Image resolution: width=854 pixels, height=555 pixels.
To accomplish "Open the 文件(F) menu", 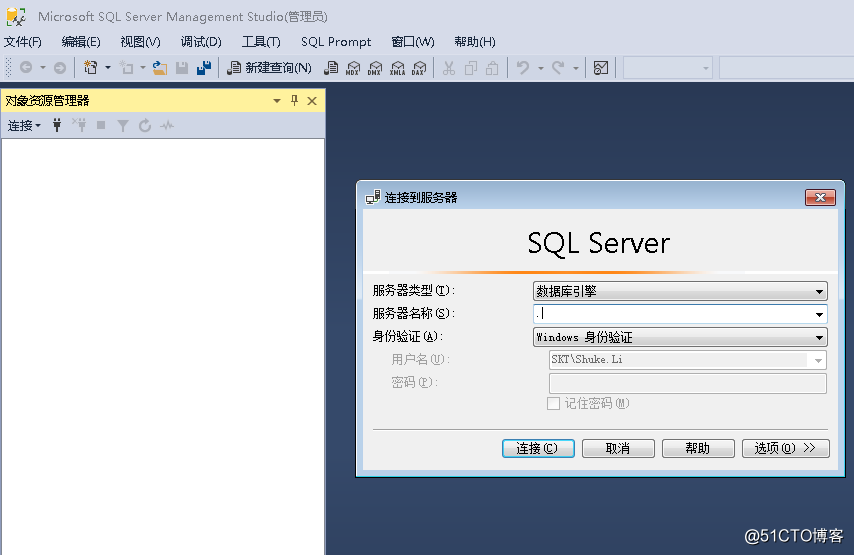I will 23,42.
